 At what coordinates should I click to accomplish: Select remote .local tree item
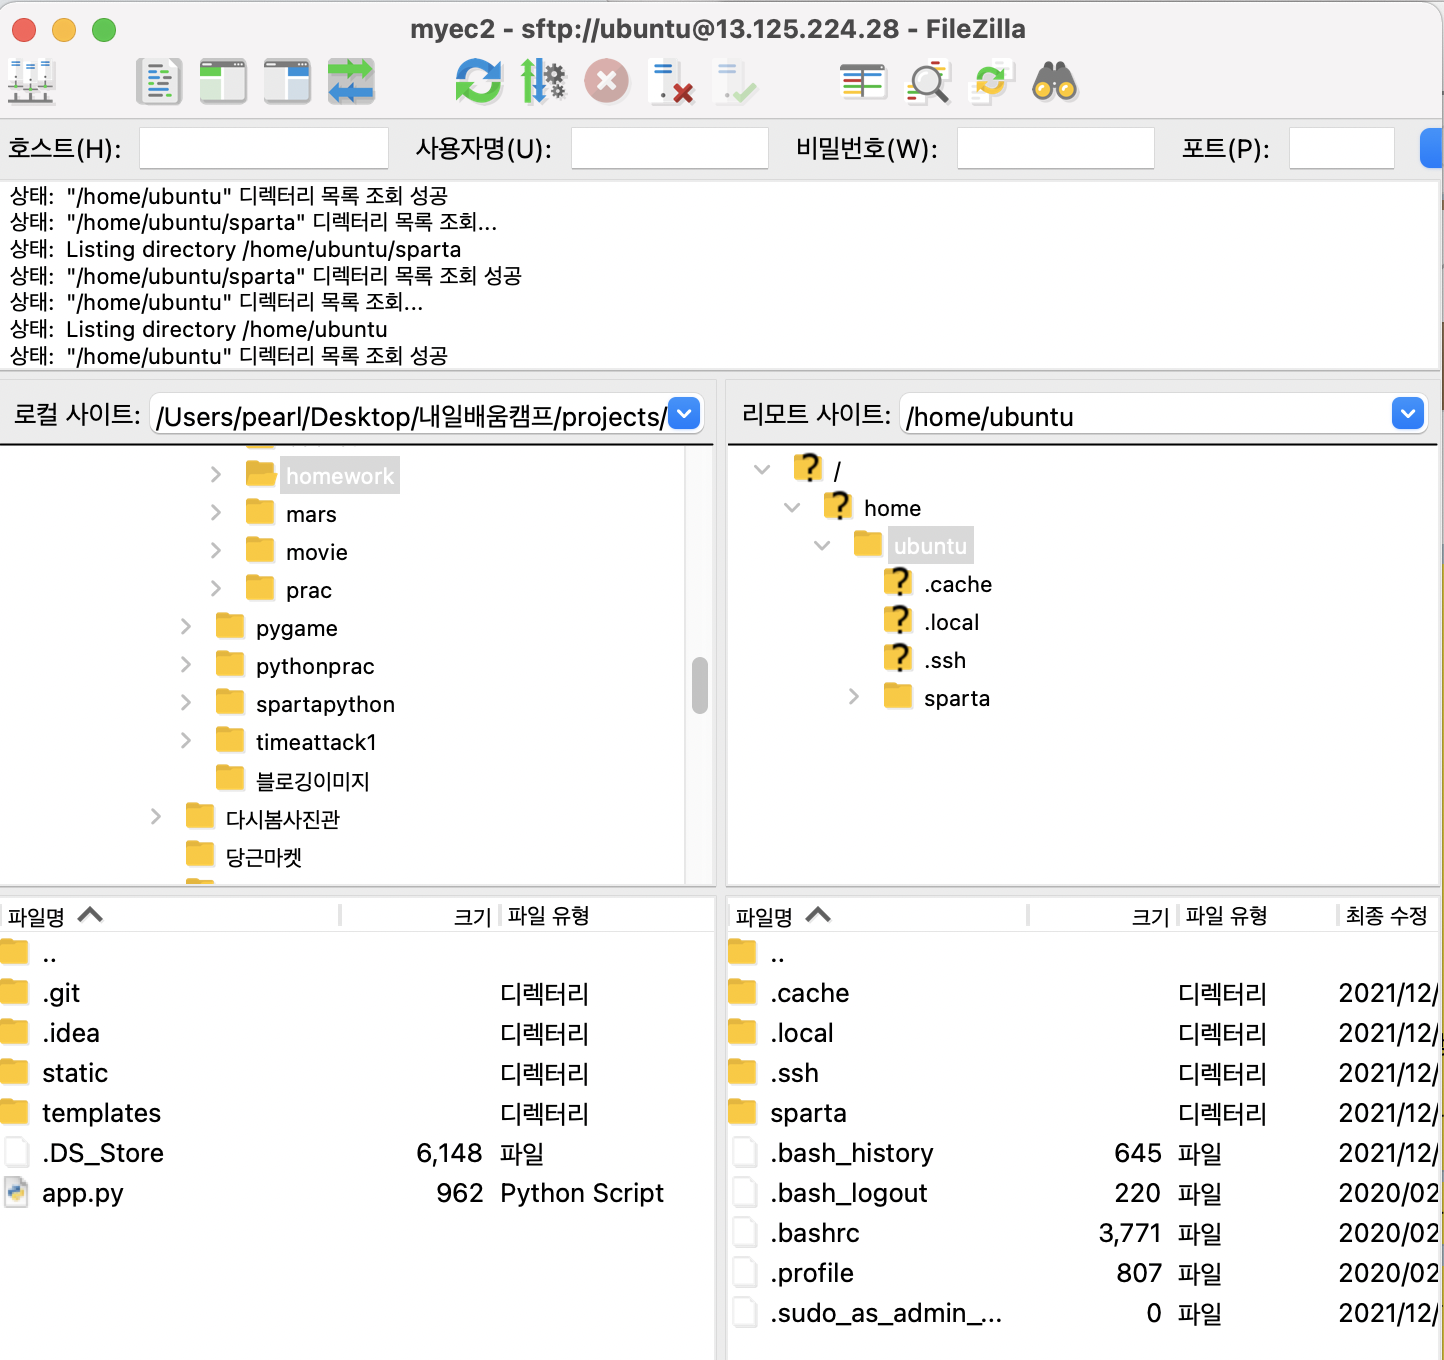952,622
